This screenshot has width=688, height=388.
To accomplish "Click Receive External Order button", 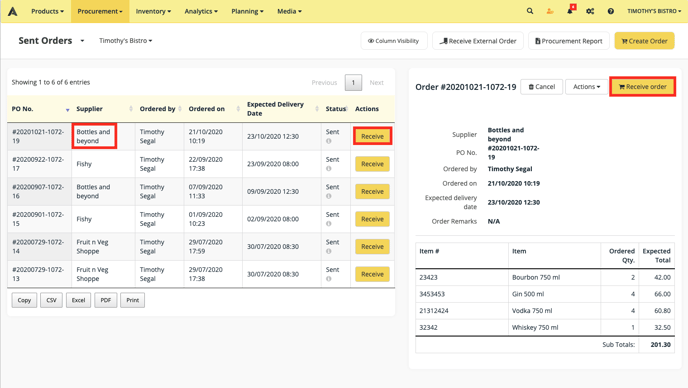I will pyautogui.click(x=478, y=41).
